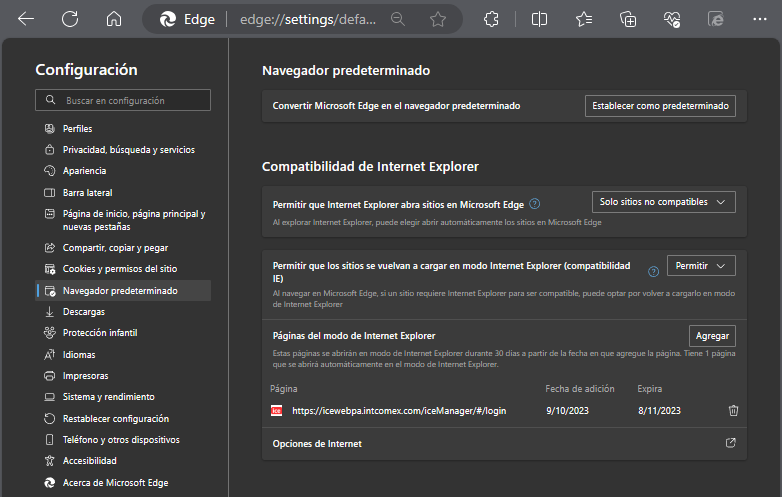Open the home page icon
782x497 pixels.
pos(114,19)
